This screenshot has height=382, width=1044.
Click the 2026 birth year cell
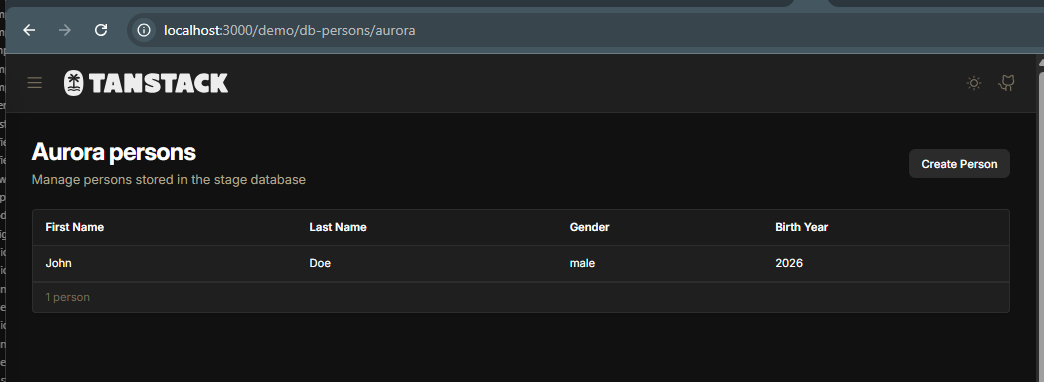point(789,263)
